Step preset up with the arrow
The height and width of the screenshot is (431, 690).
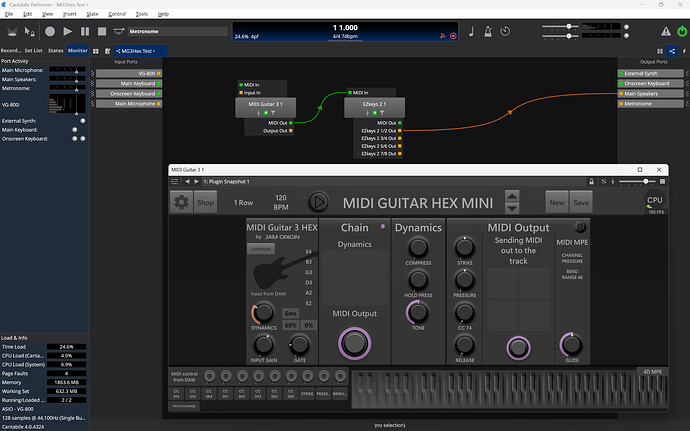tap(511, 197)
